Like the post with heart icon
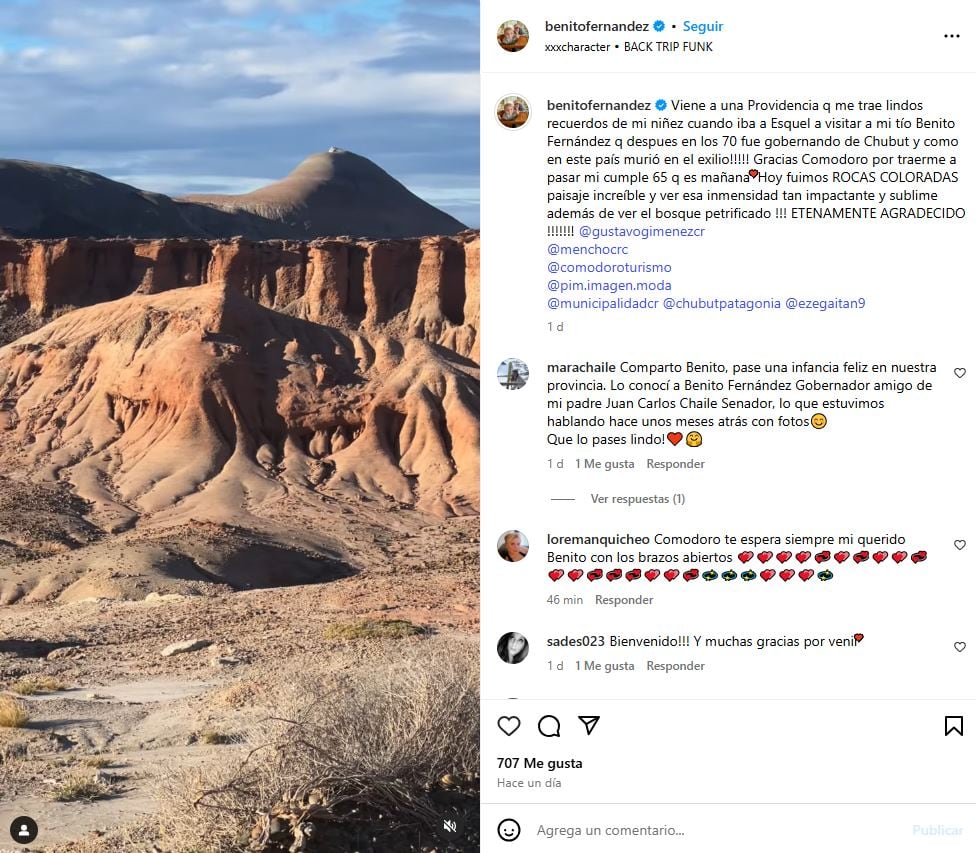Image resolution: width=976 pixels, height=853 pixels. click(x=509, y=726)
